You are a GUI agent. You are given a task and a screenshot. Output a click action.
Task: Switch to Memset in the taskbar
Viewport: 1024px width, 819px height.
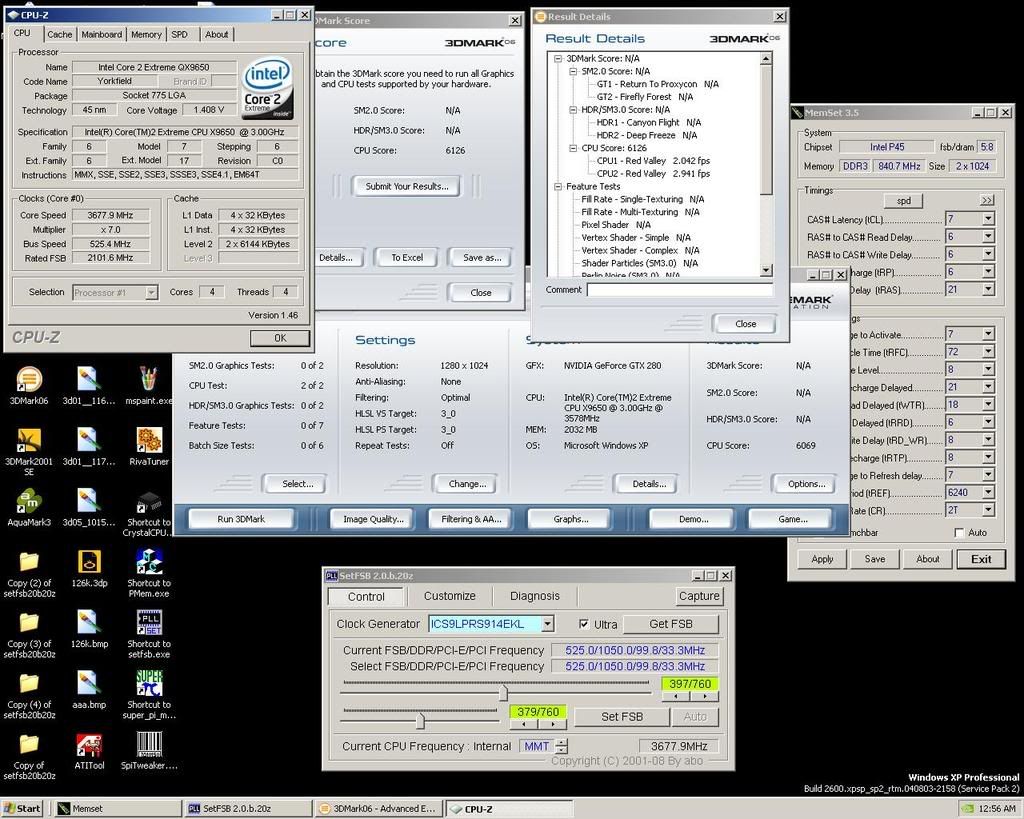click(118, 809)
